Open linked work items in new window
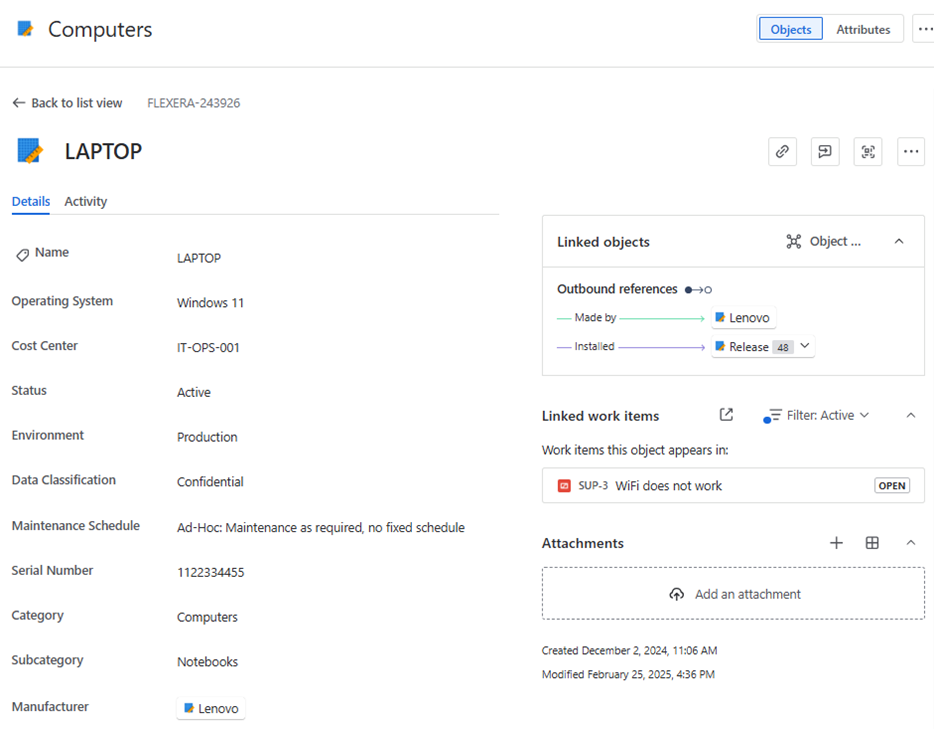Screen dimensions: 934x729 [726, 415]
